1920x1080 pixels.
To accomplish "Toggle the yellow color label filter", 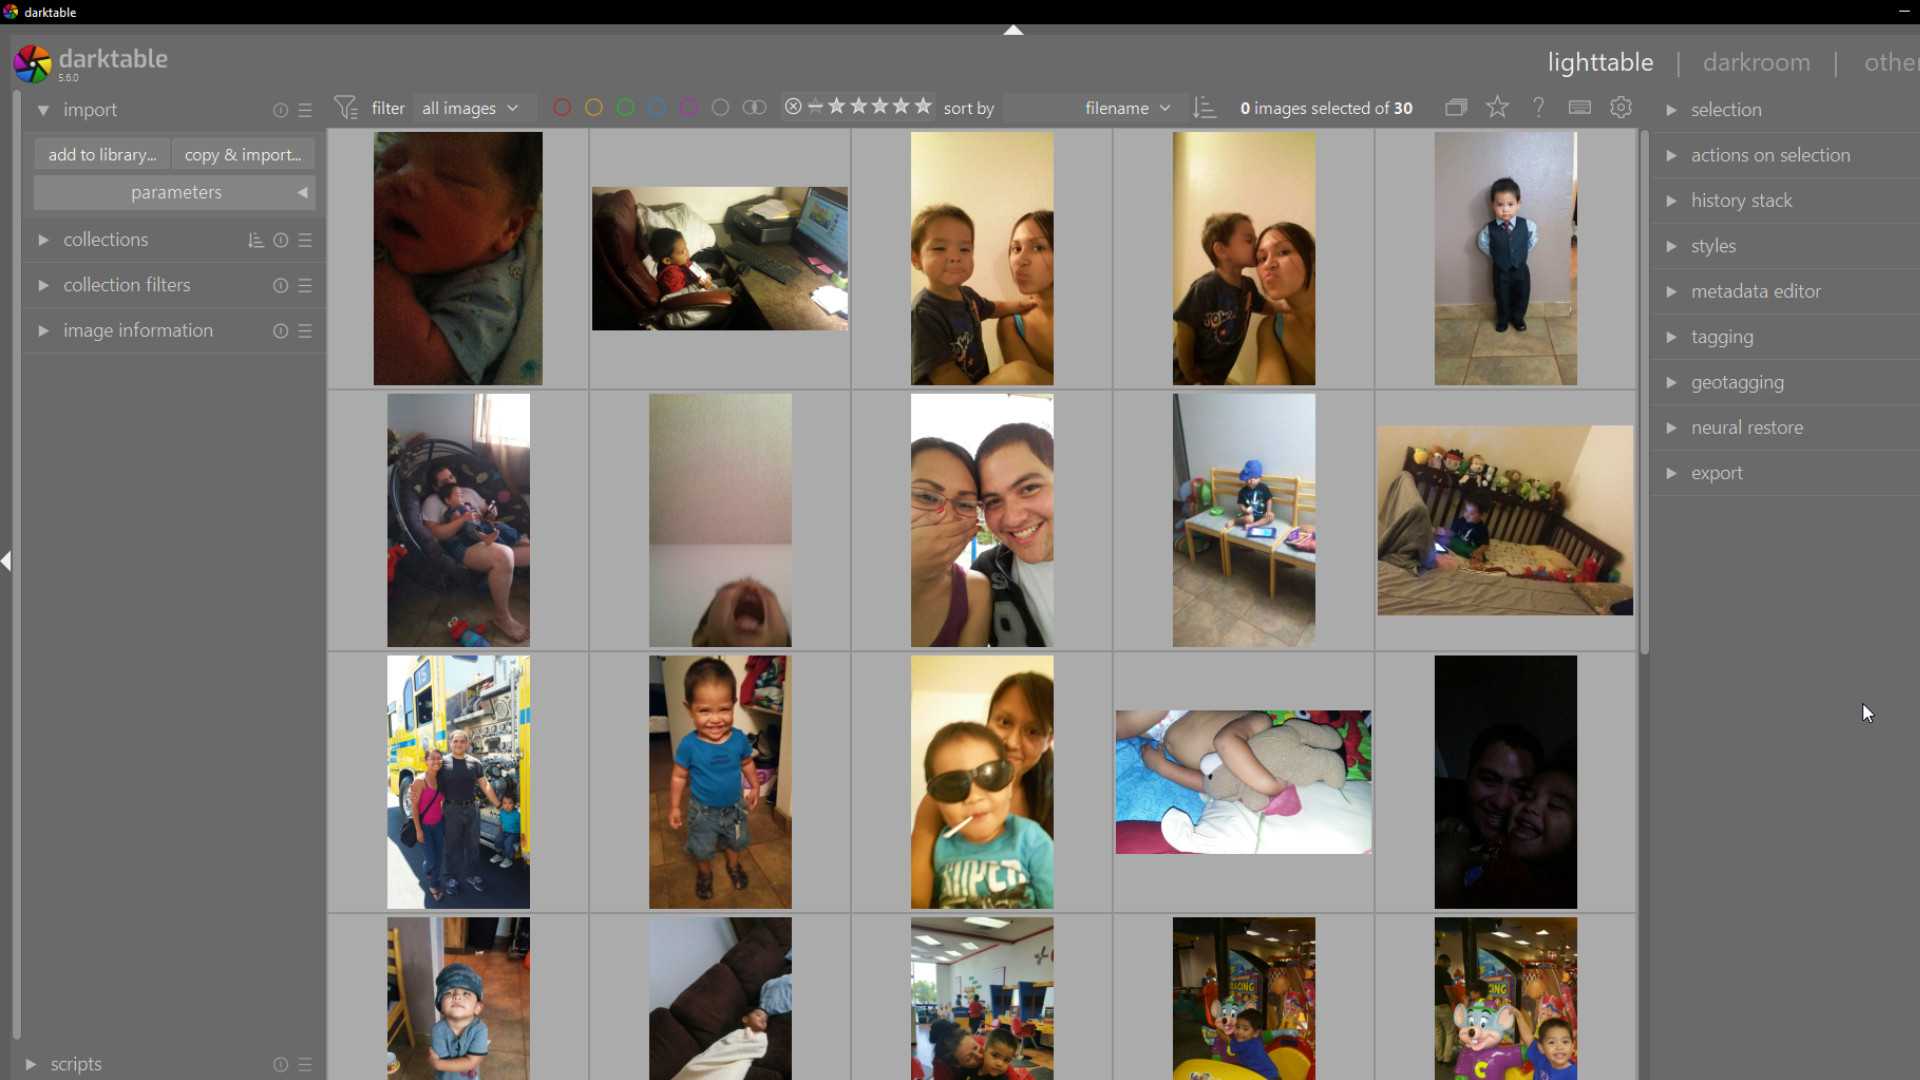I will [x=594, y=107].
